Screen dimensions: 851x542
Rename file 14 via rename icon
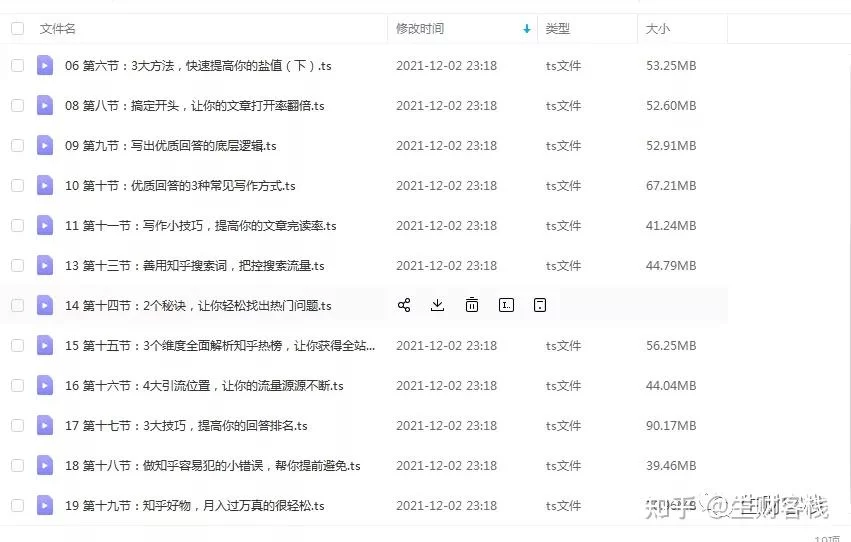pyautogui.click(x=506, y=305)
